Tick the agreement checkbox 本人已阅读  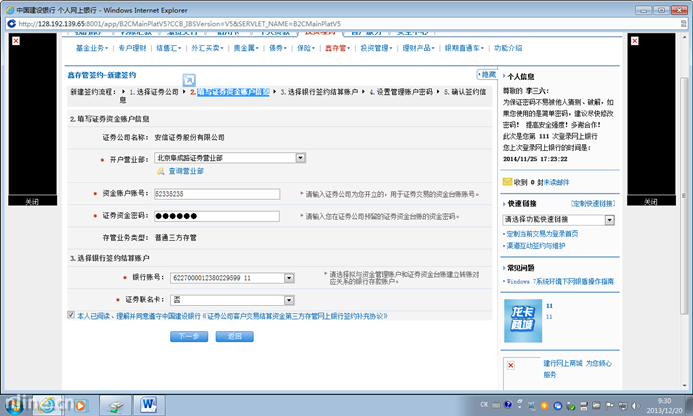coord(71,315)
